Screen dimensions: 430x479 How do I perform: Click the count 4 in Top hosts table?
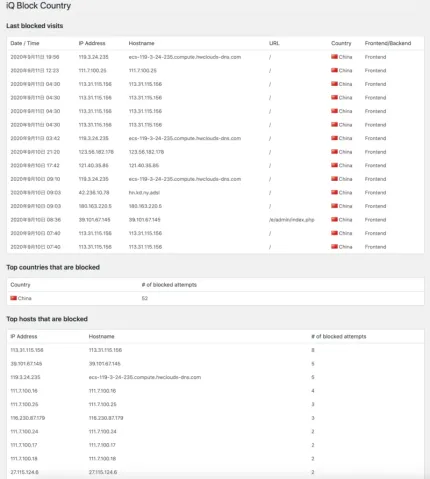click(x=313, y=391)
